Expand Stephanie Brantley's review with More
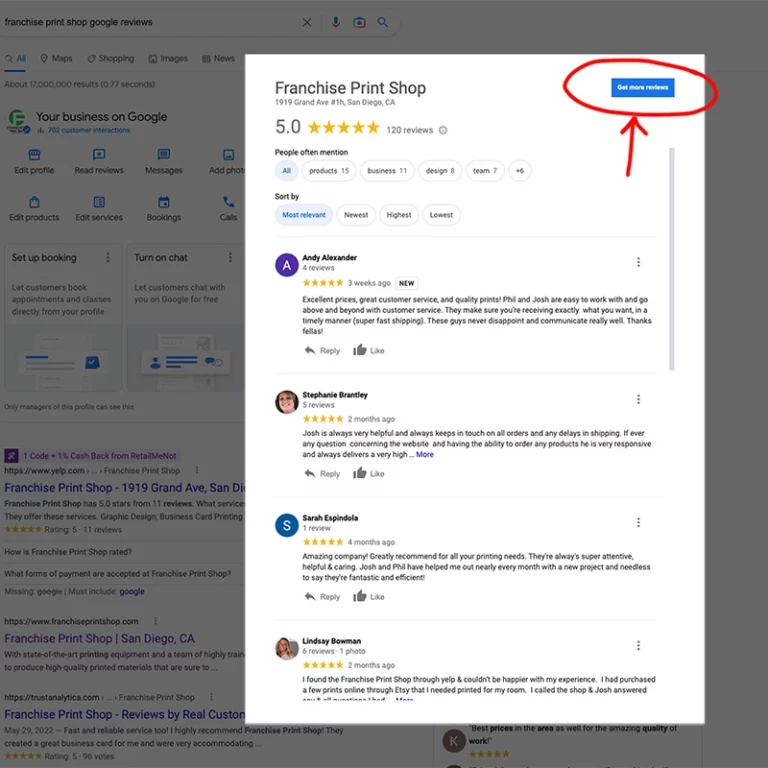 pos(425,455)
